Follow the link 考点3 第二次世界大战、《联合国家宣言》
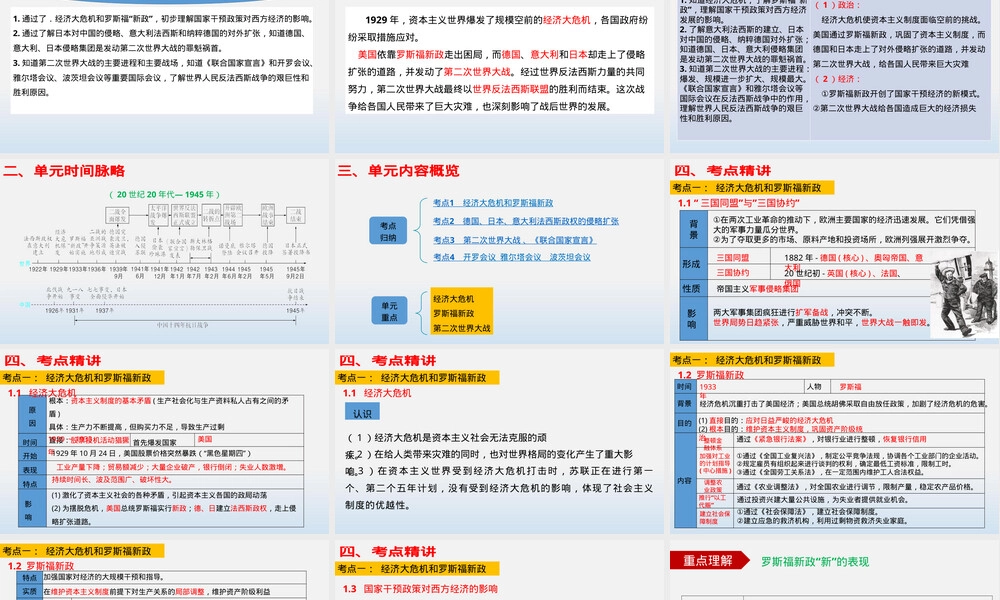1000x600 pixels. [x=514, y=240]
